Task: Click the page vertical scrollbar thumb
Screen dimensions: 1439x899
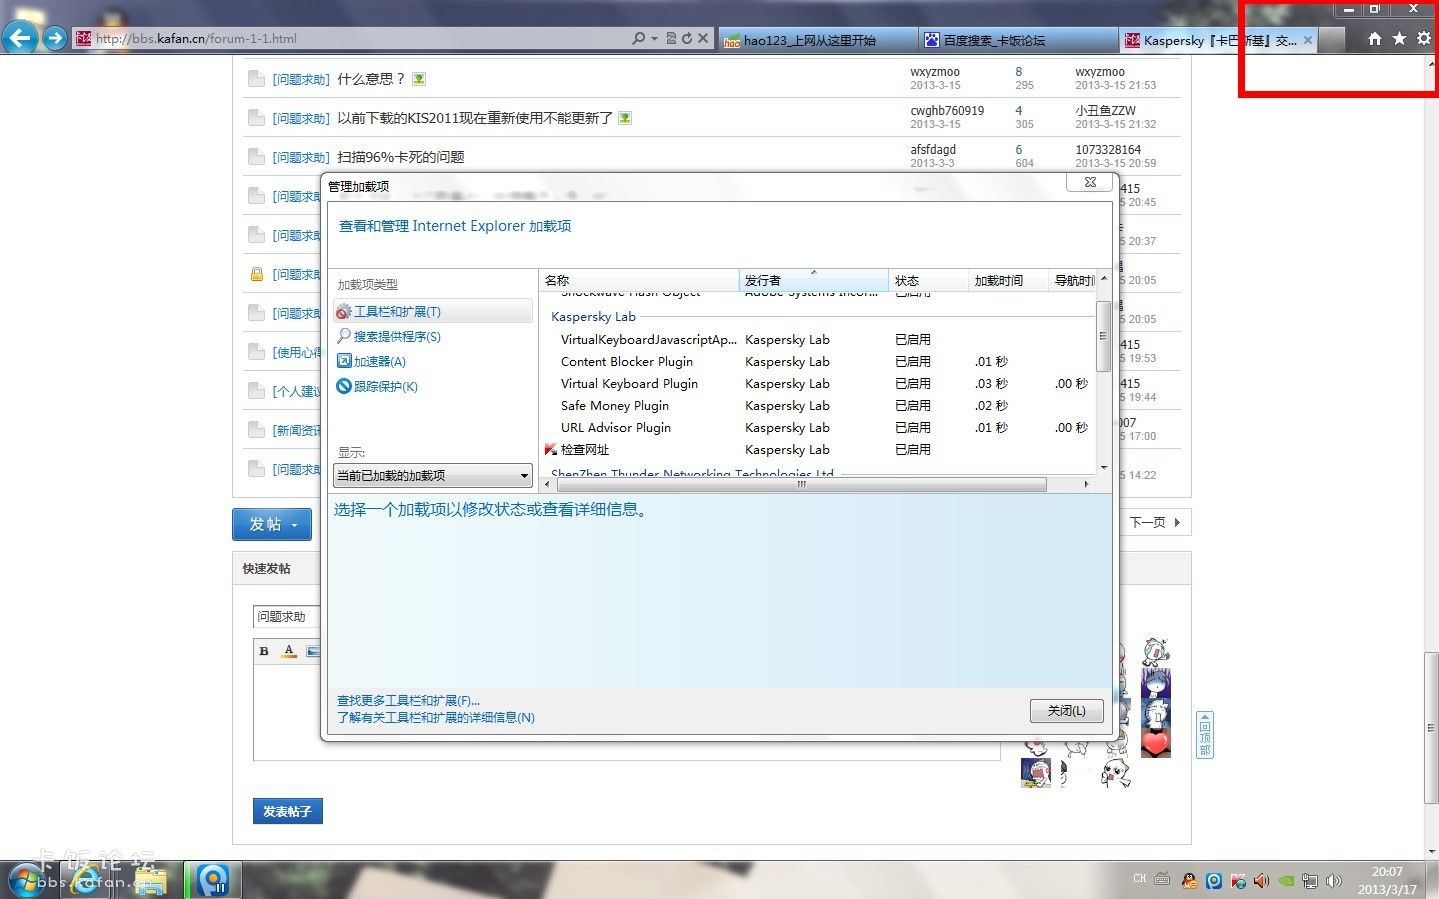Action: [1432, 726]
